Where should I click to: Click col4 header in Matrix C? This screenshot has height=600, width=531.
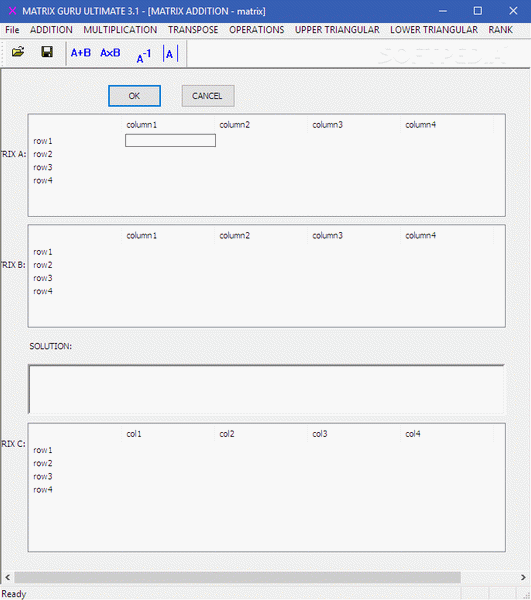[x=413, y=434]
